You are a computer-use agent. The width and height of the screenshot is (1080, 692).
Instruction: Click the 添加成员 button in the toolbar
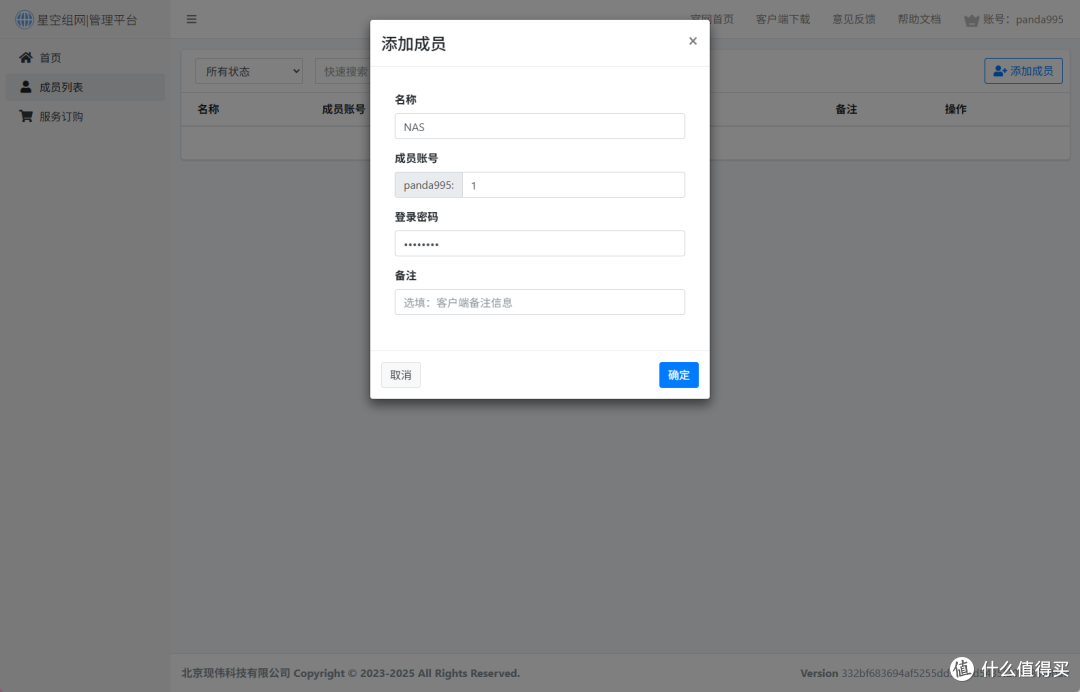point(1023,71)
